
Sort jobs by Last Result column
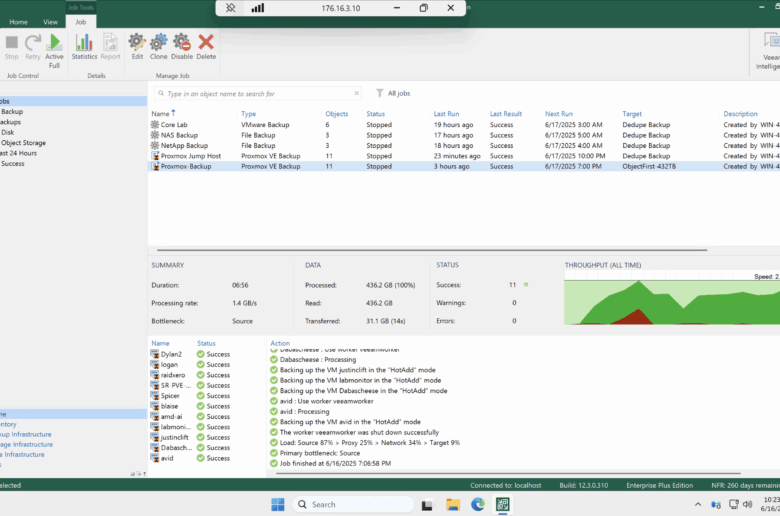click(506, 114)
